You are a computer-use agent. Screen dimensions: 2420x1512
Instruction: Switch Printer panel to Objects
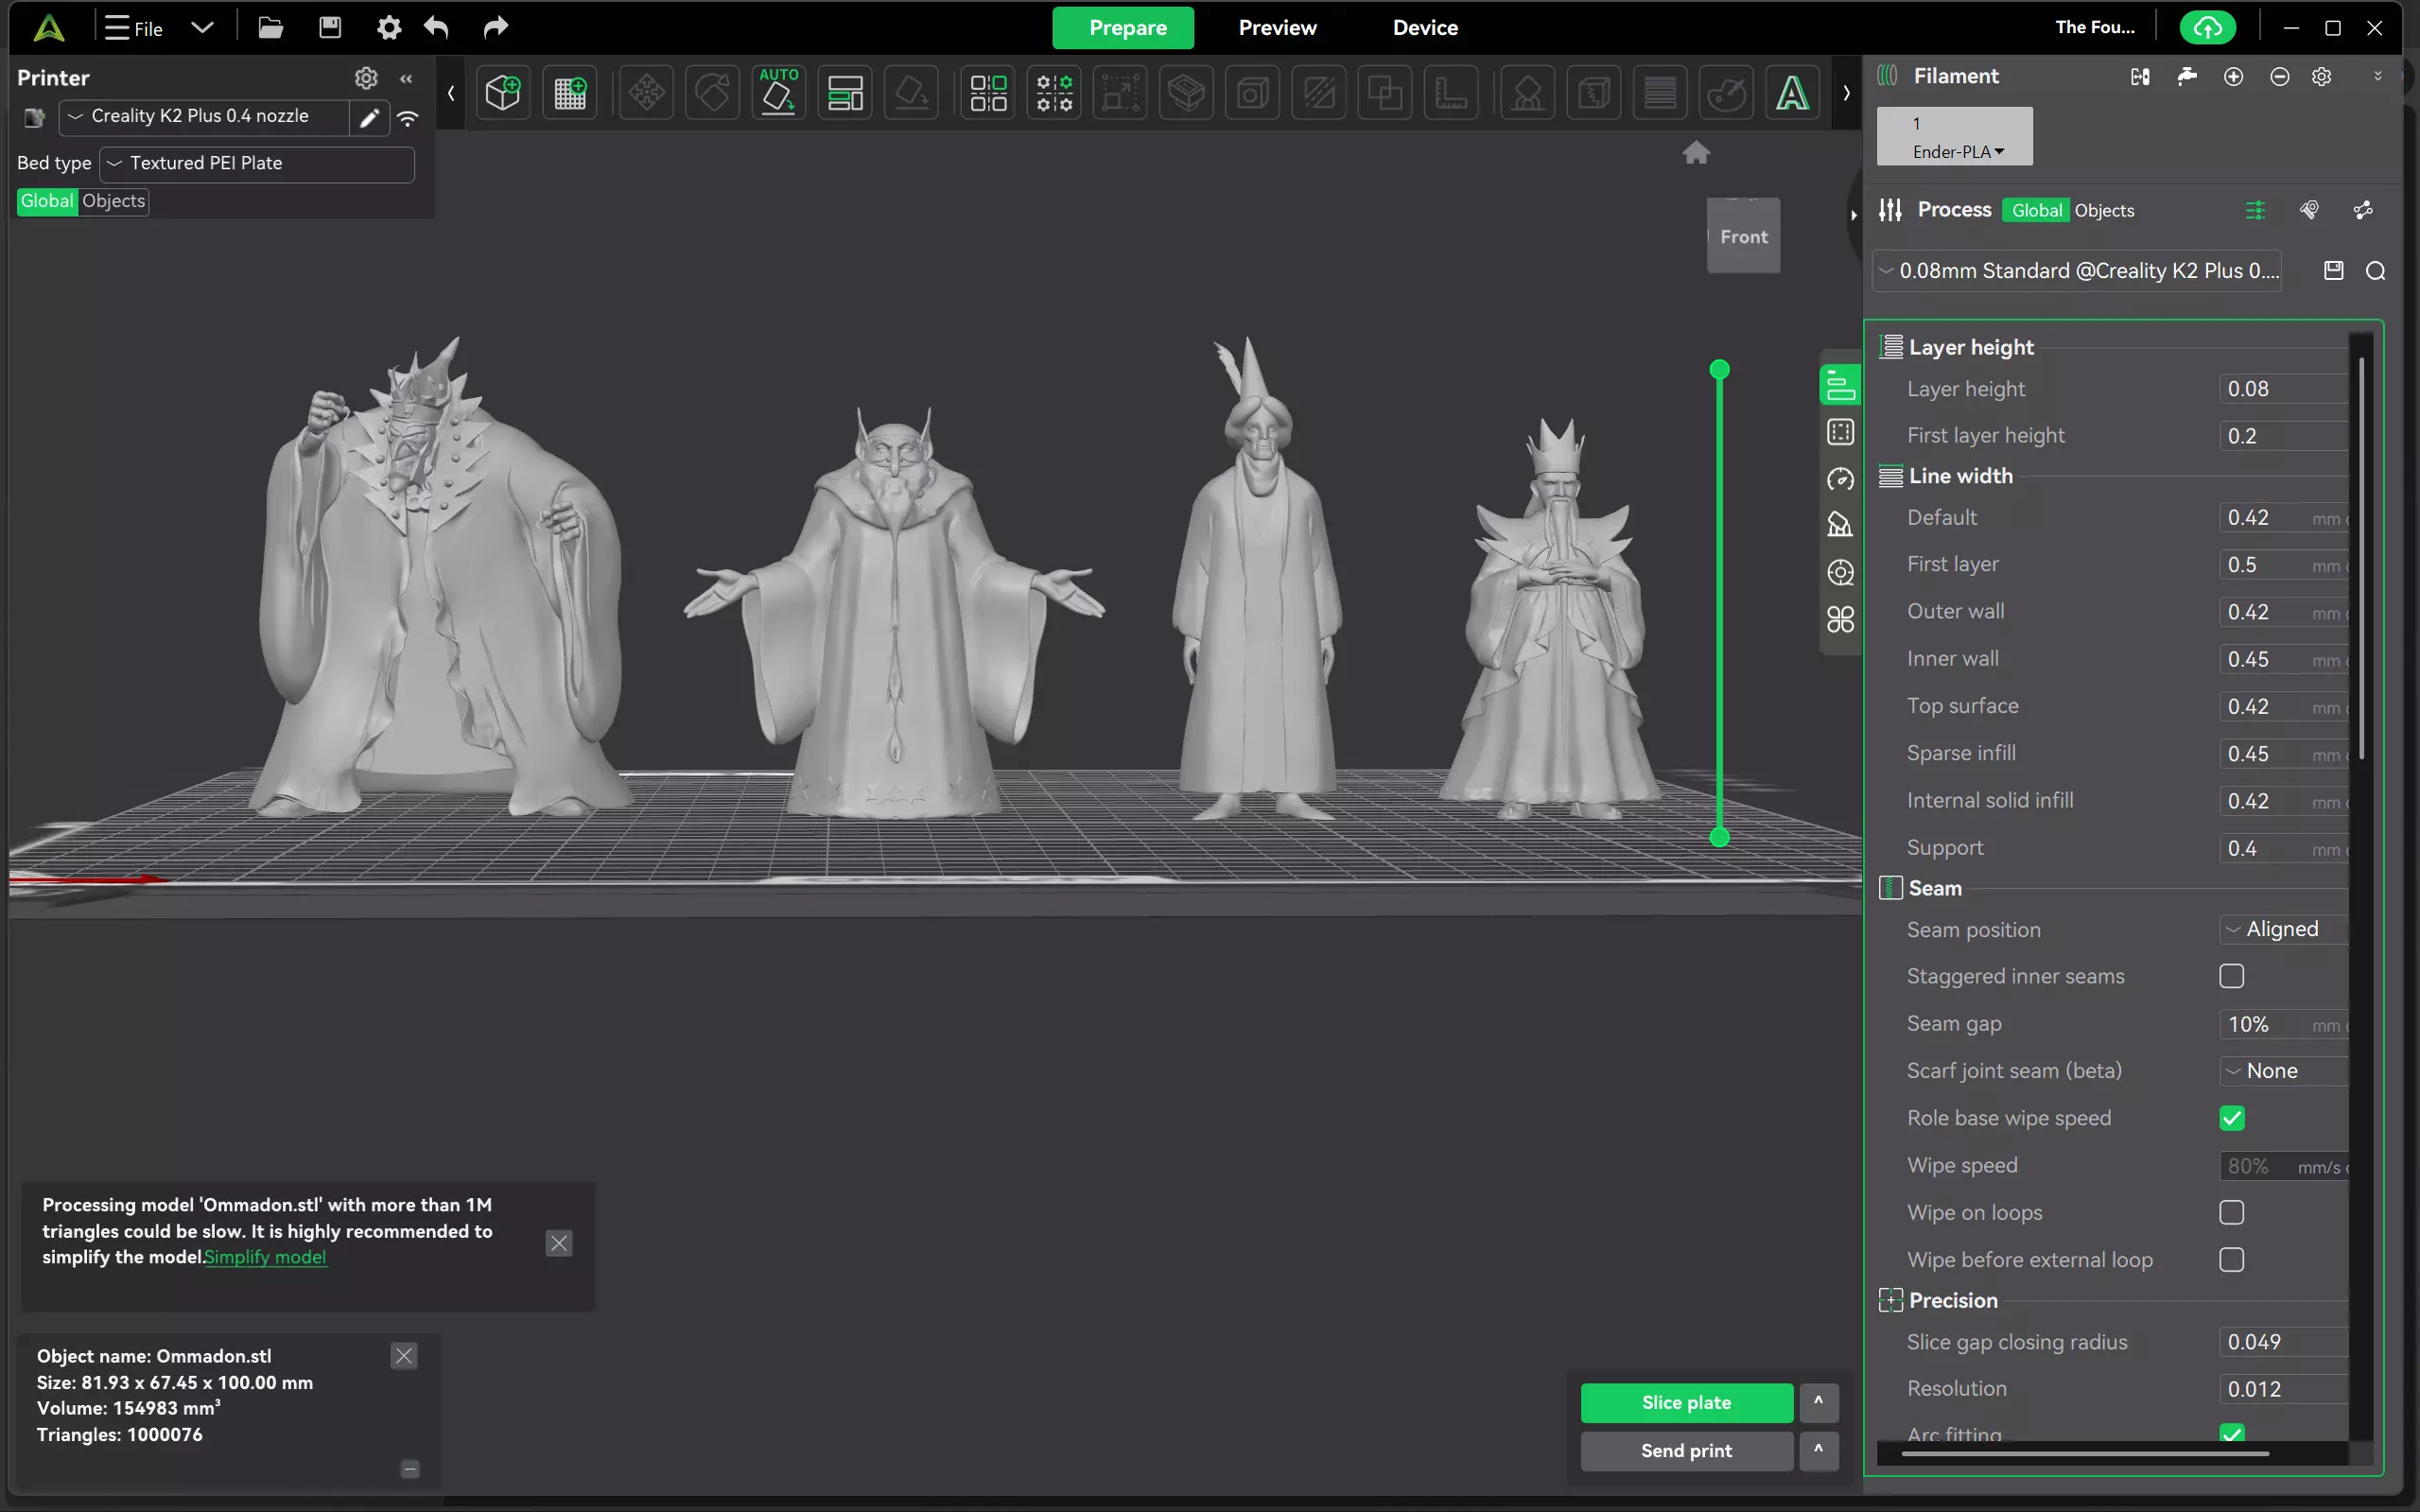(113, 201)
